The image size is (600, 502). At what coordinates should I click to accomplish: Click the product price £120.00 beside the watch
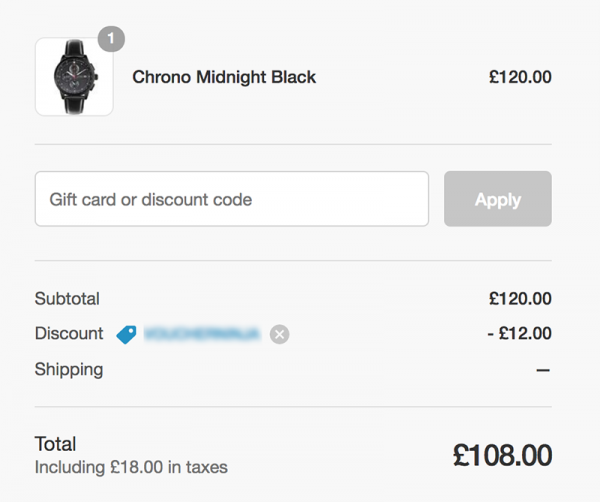tap(520, 77)
